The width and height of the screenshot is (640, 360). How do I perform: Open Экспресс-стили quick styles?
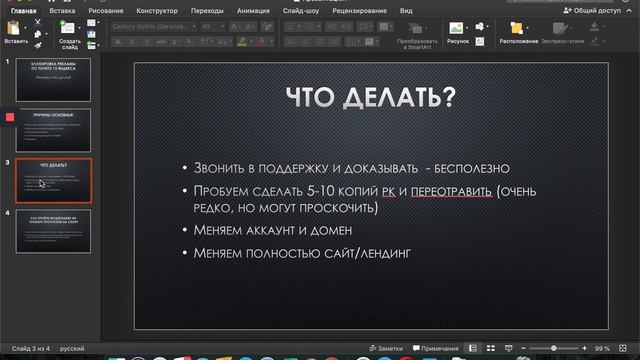[562, 33]
